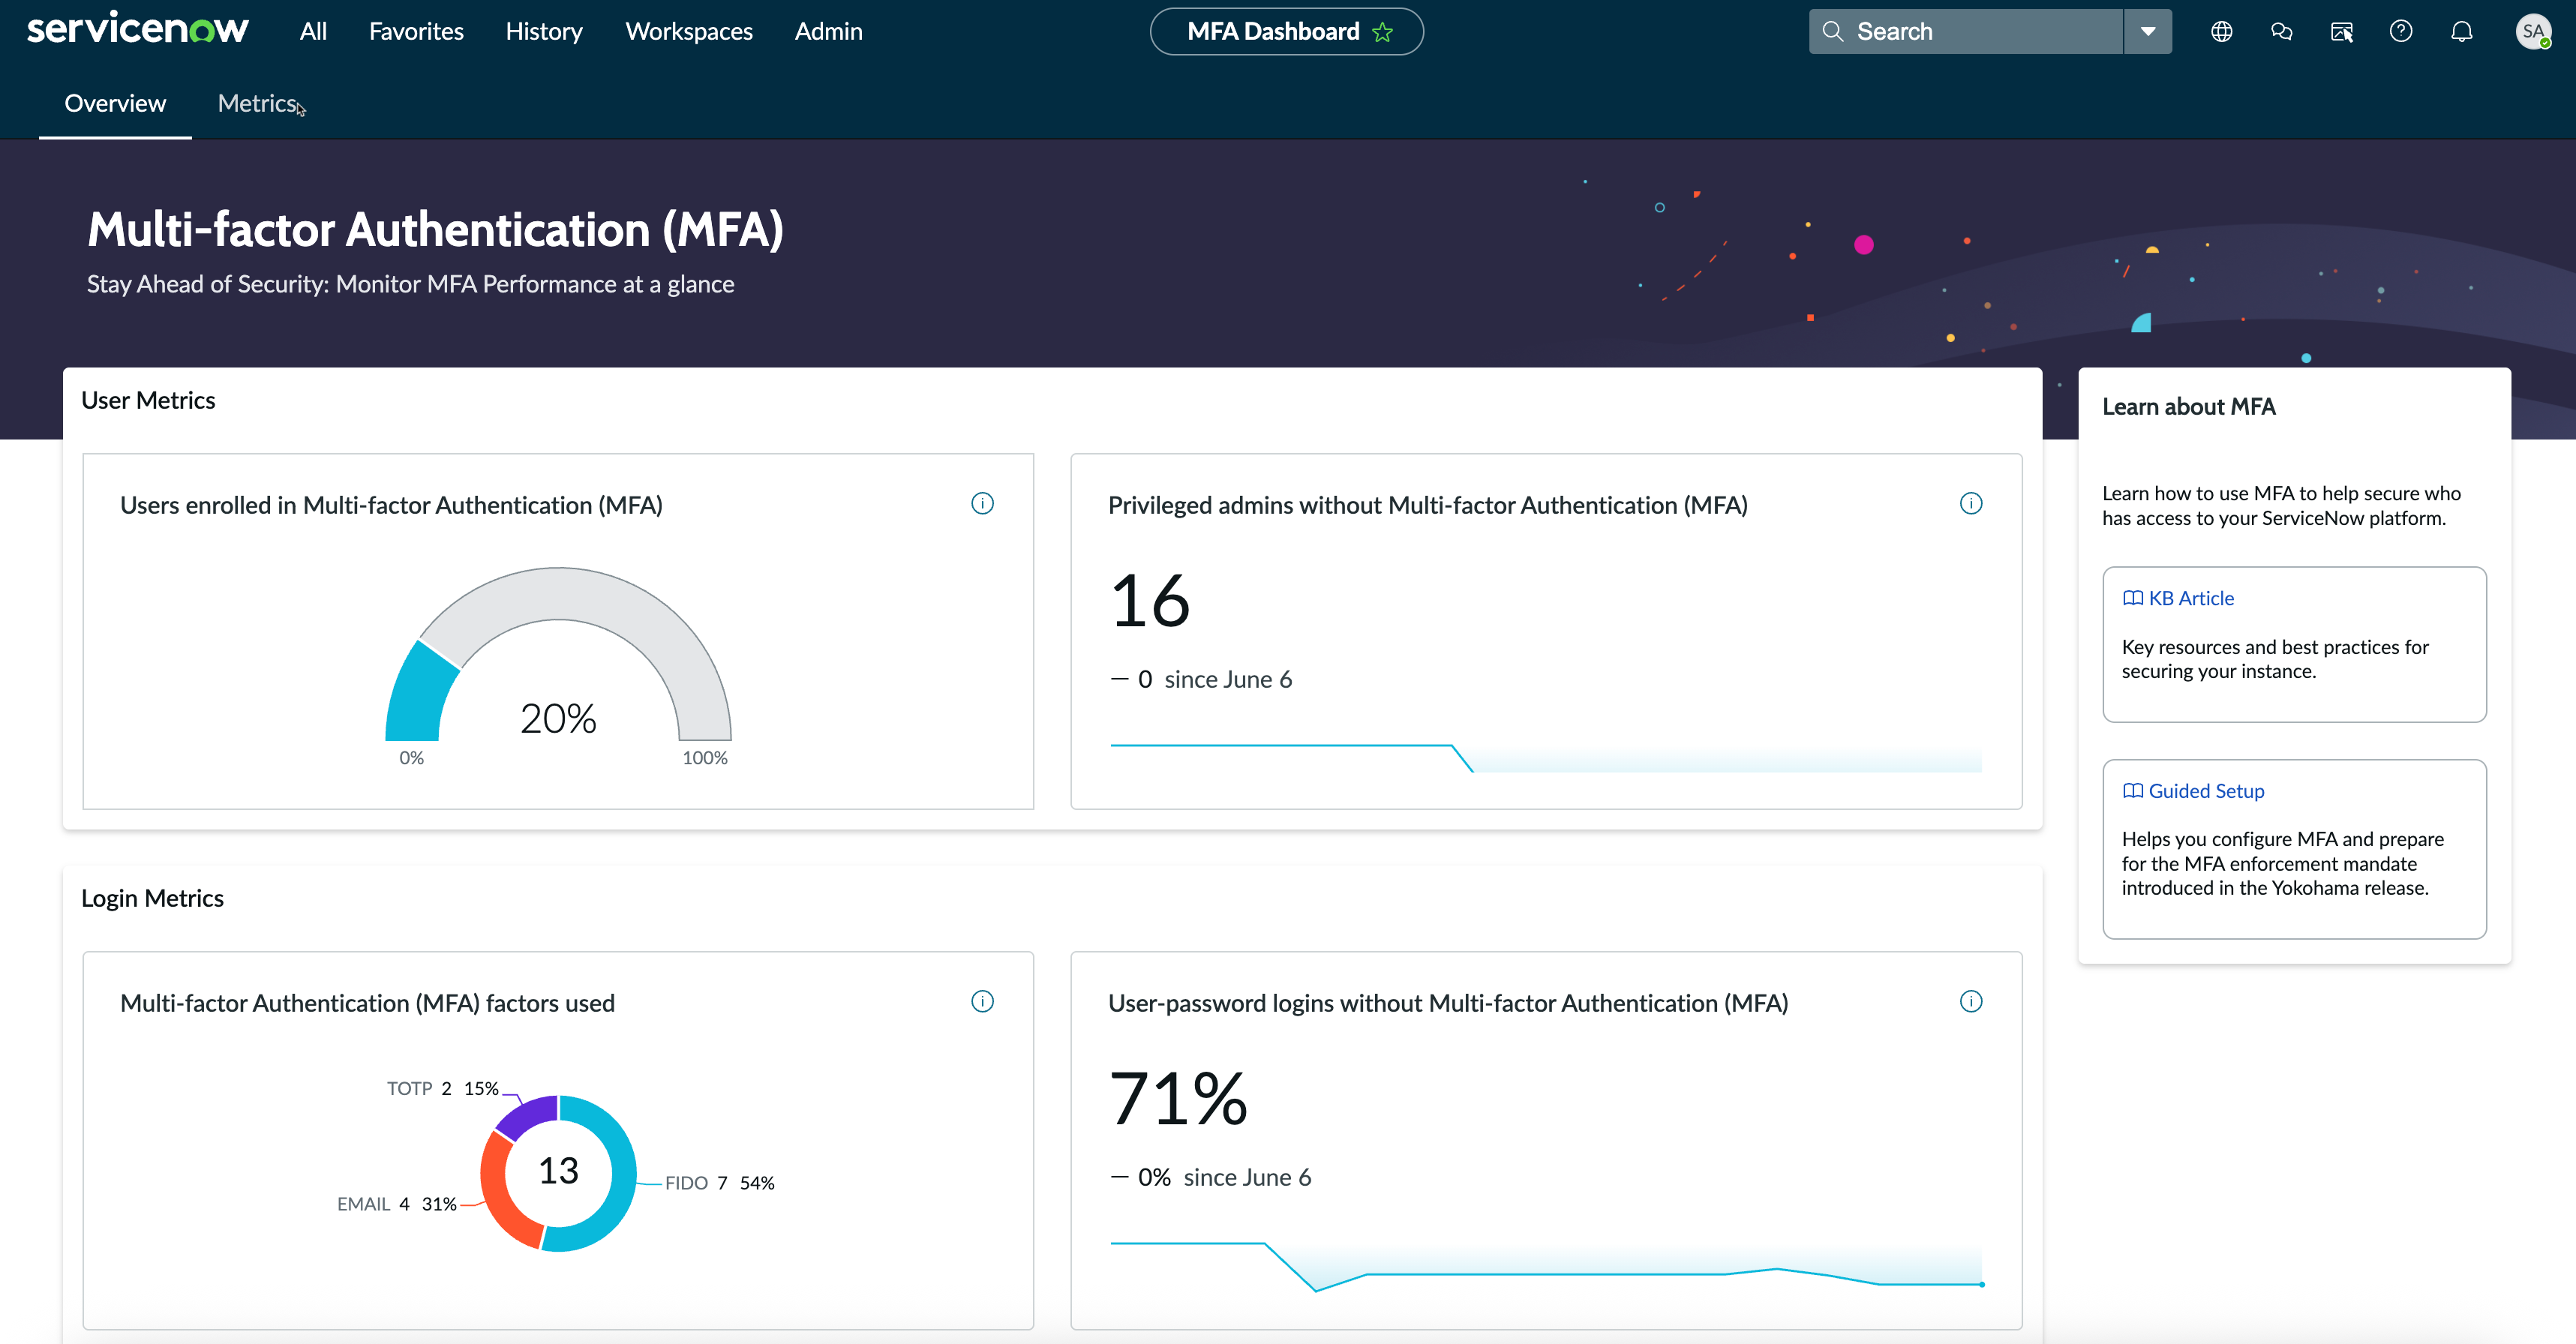This screenshot has height=1344, width=2576.
Task: Click the Learn about MFA heading
Action: [2188, 407]
